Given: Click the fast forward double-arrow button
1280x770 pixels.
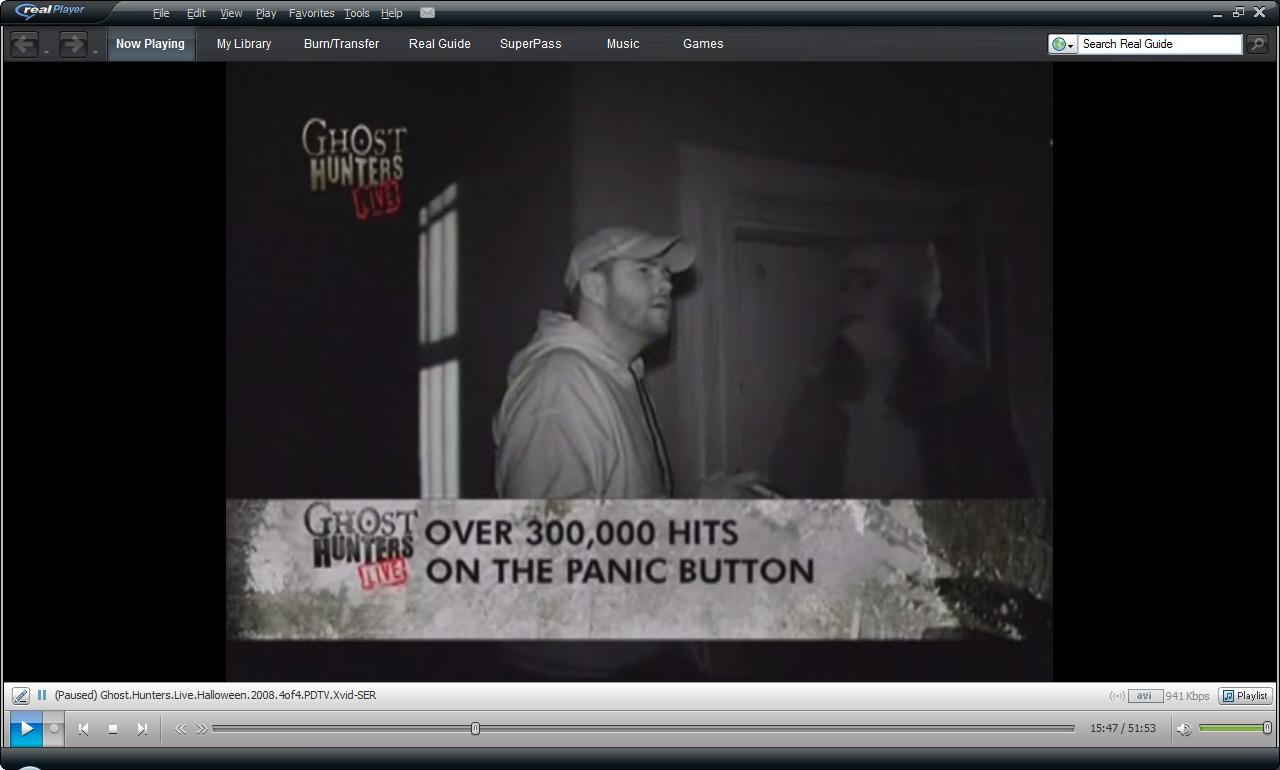Looking at the screenshot, I should coord(202,729).
